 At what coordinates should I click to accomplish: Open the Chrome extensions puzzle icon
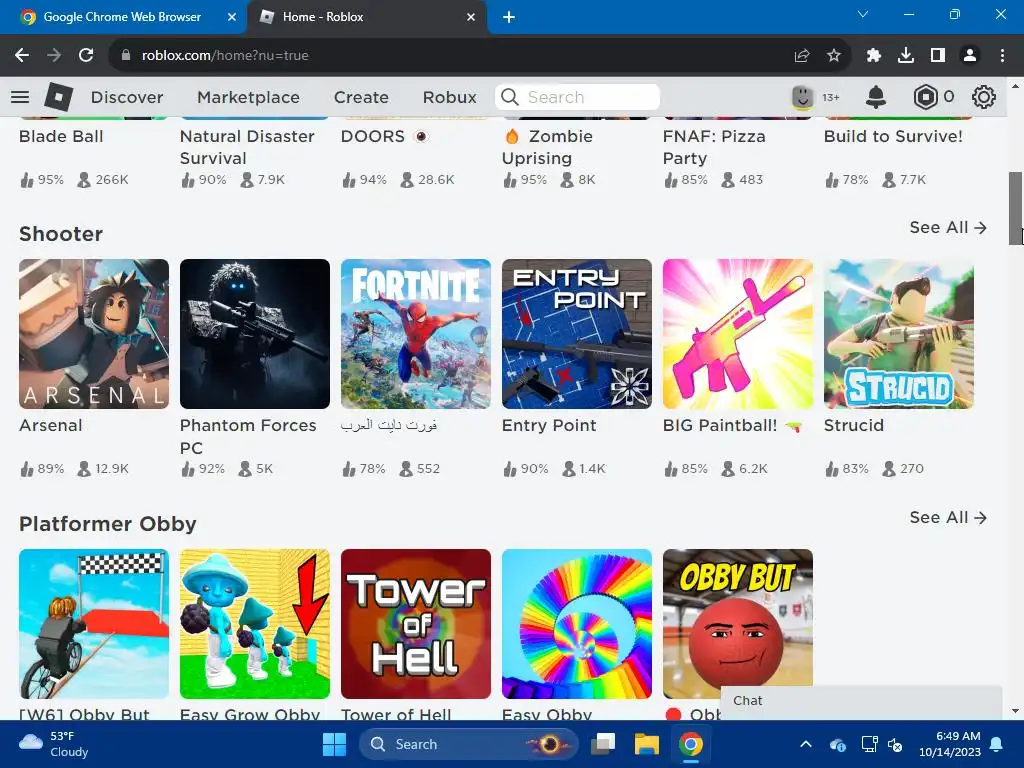point(874,56)
